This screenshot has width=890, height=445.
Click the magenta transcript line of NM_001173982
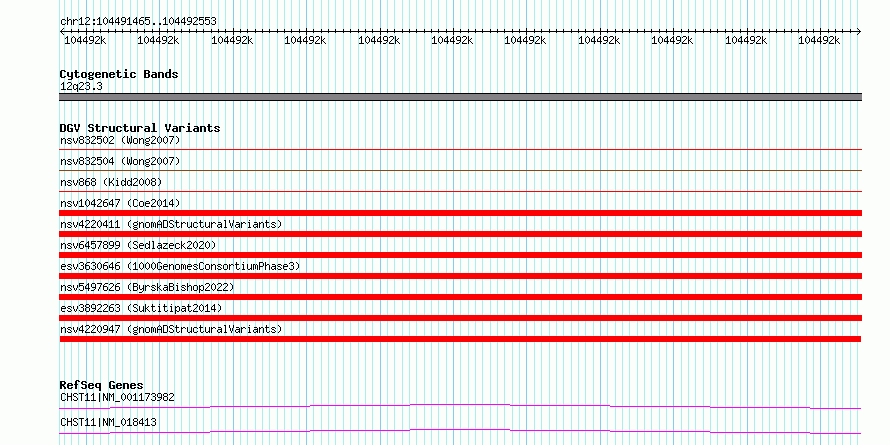click(460, 406)
